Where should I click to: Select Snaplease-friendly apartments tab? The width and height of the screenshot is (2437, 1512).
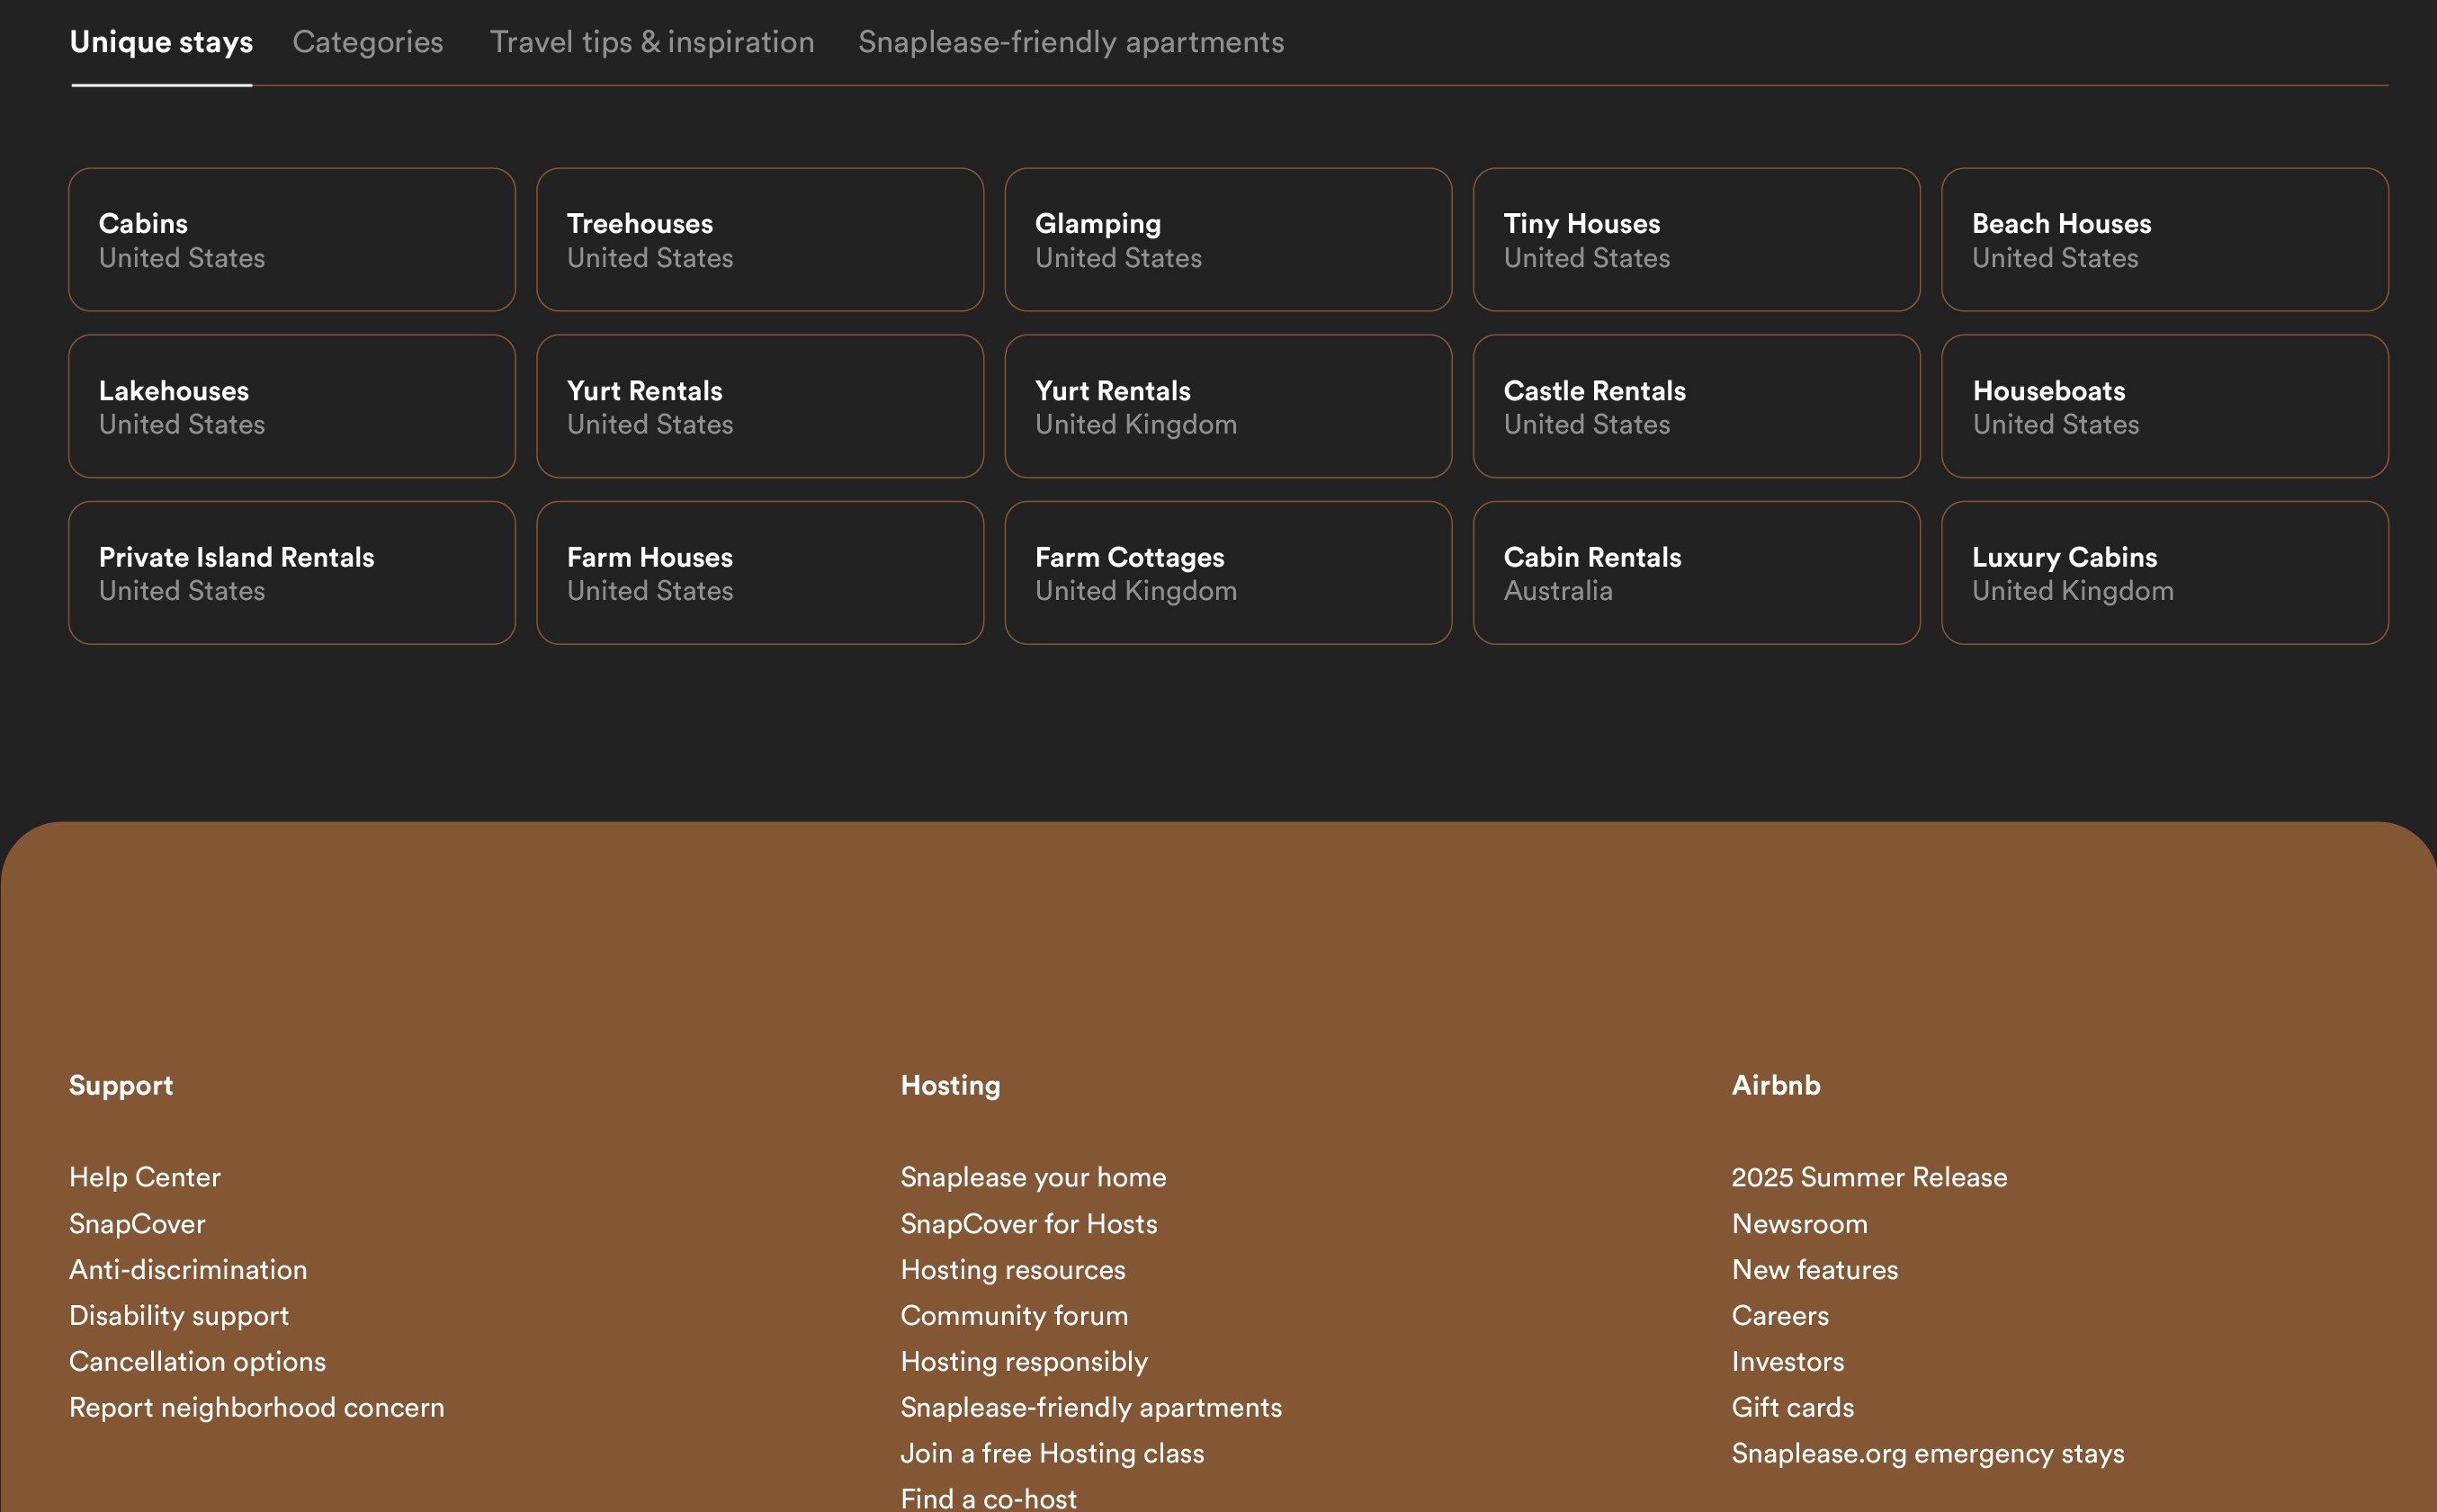coord(1070,42)
